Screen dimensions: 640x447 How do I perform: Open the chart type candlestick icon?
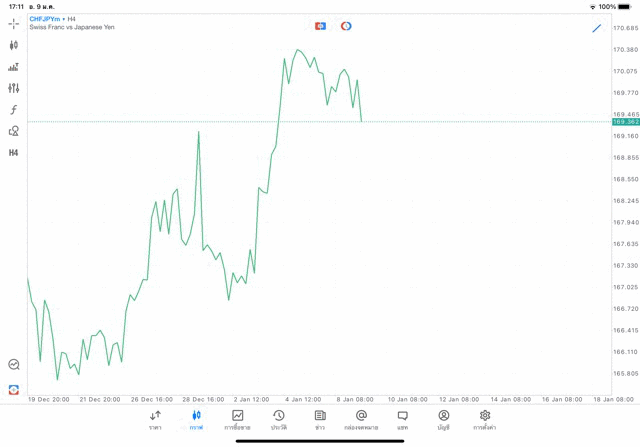point(13,45)
